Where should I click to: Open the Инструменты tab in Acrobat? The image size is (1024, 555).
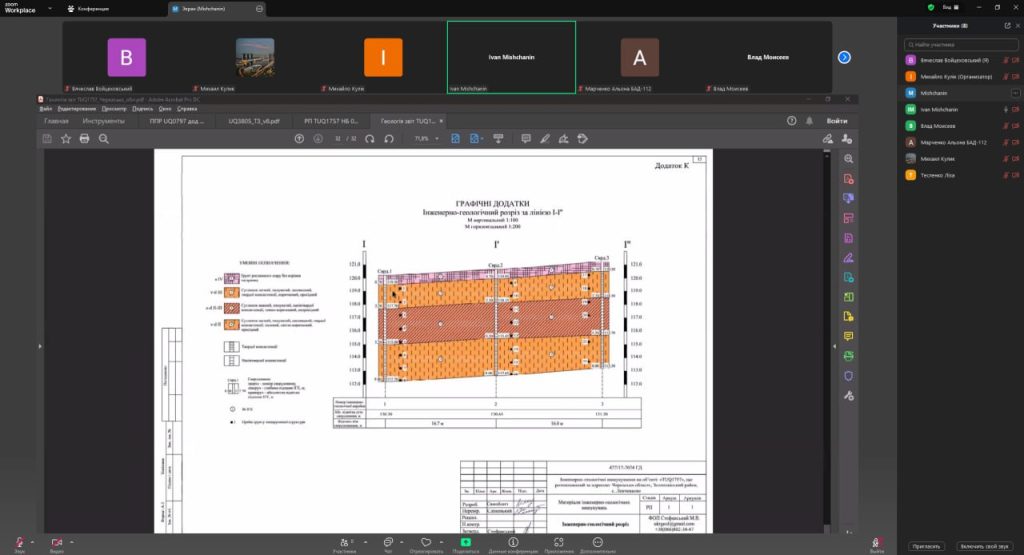(x=103, y=121)
